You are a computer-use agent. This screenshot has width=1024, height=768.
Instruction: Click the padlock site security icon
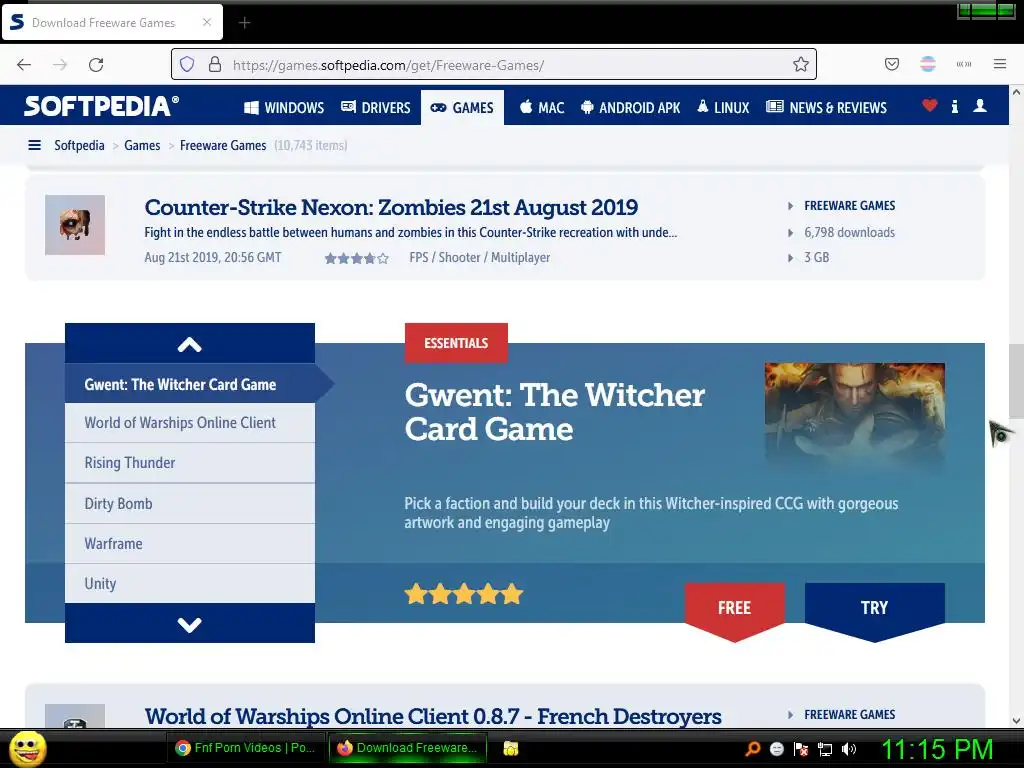214,64
